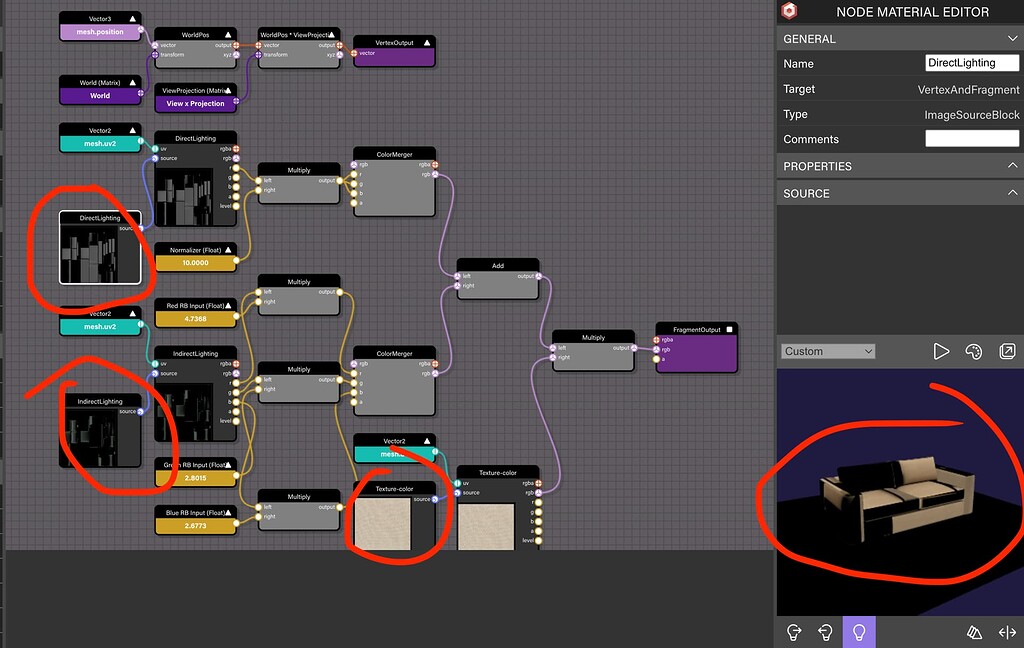The width and height of the screenshot is (1024, 648).
Task: Click the Target VertexAndFragment value
Action: [968, 89]
